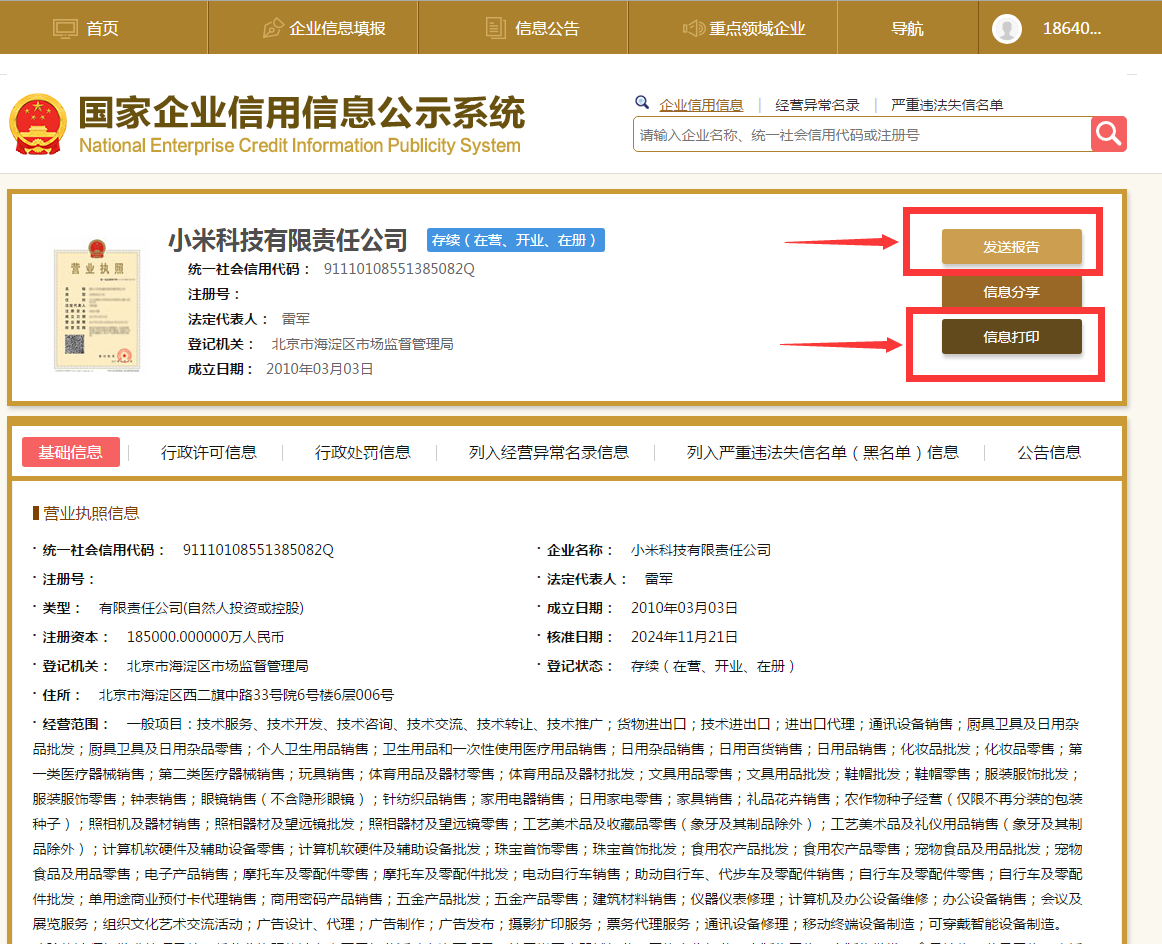Switch to the 列入严重违法失信名单（黑名单）信息 tab
1162x944 pixels.
(x=823, y=452)
